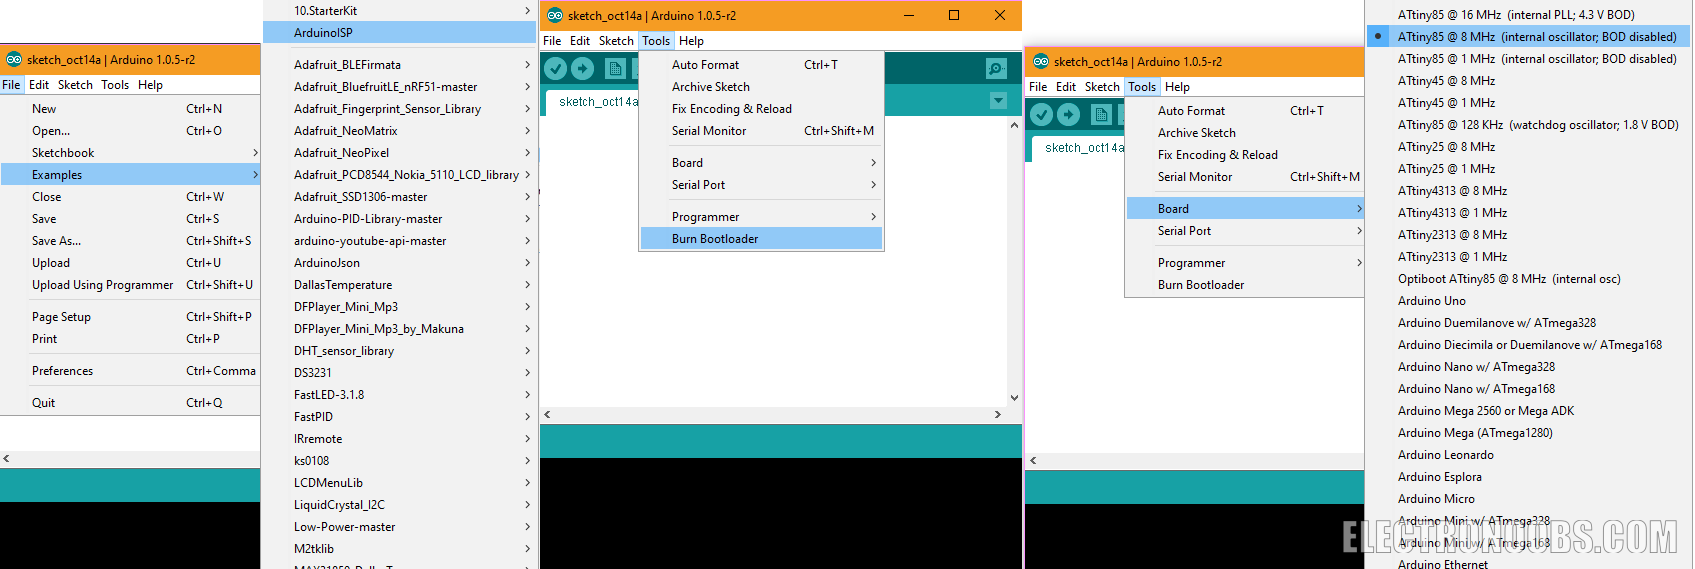Open Serial Monitor magnifier icon in toolbar
Screen dimensions: 1695x569
click(x=996, y=68)
